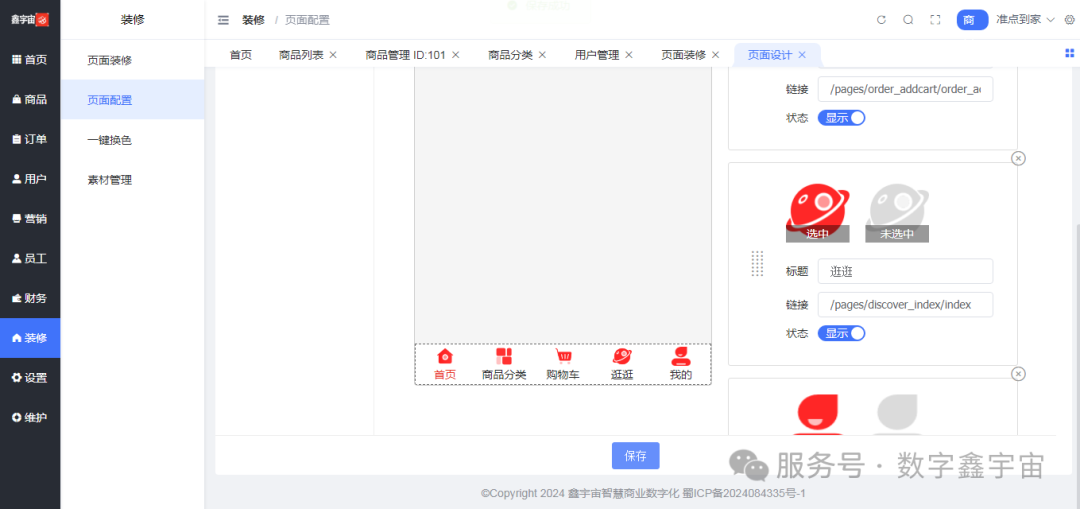Click the gray unselected person icon image
The height and width of the screenshot is (509, 1080).
tap(897, 415)
